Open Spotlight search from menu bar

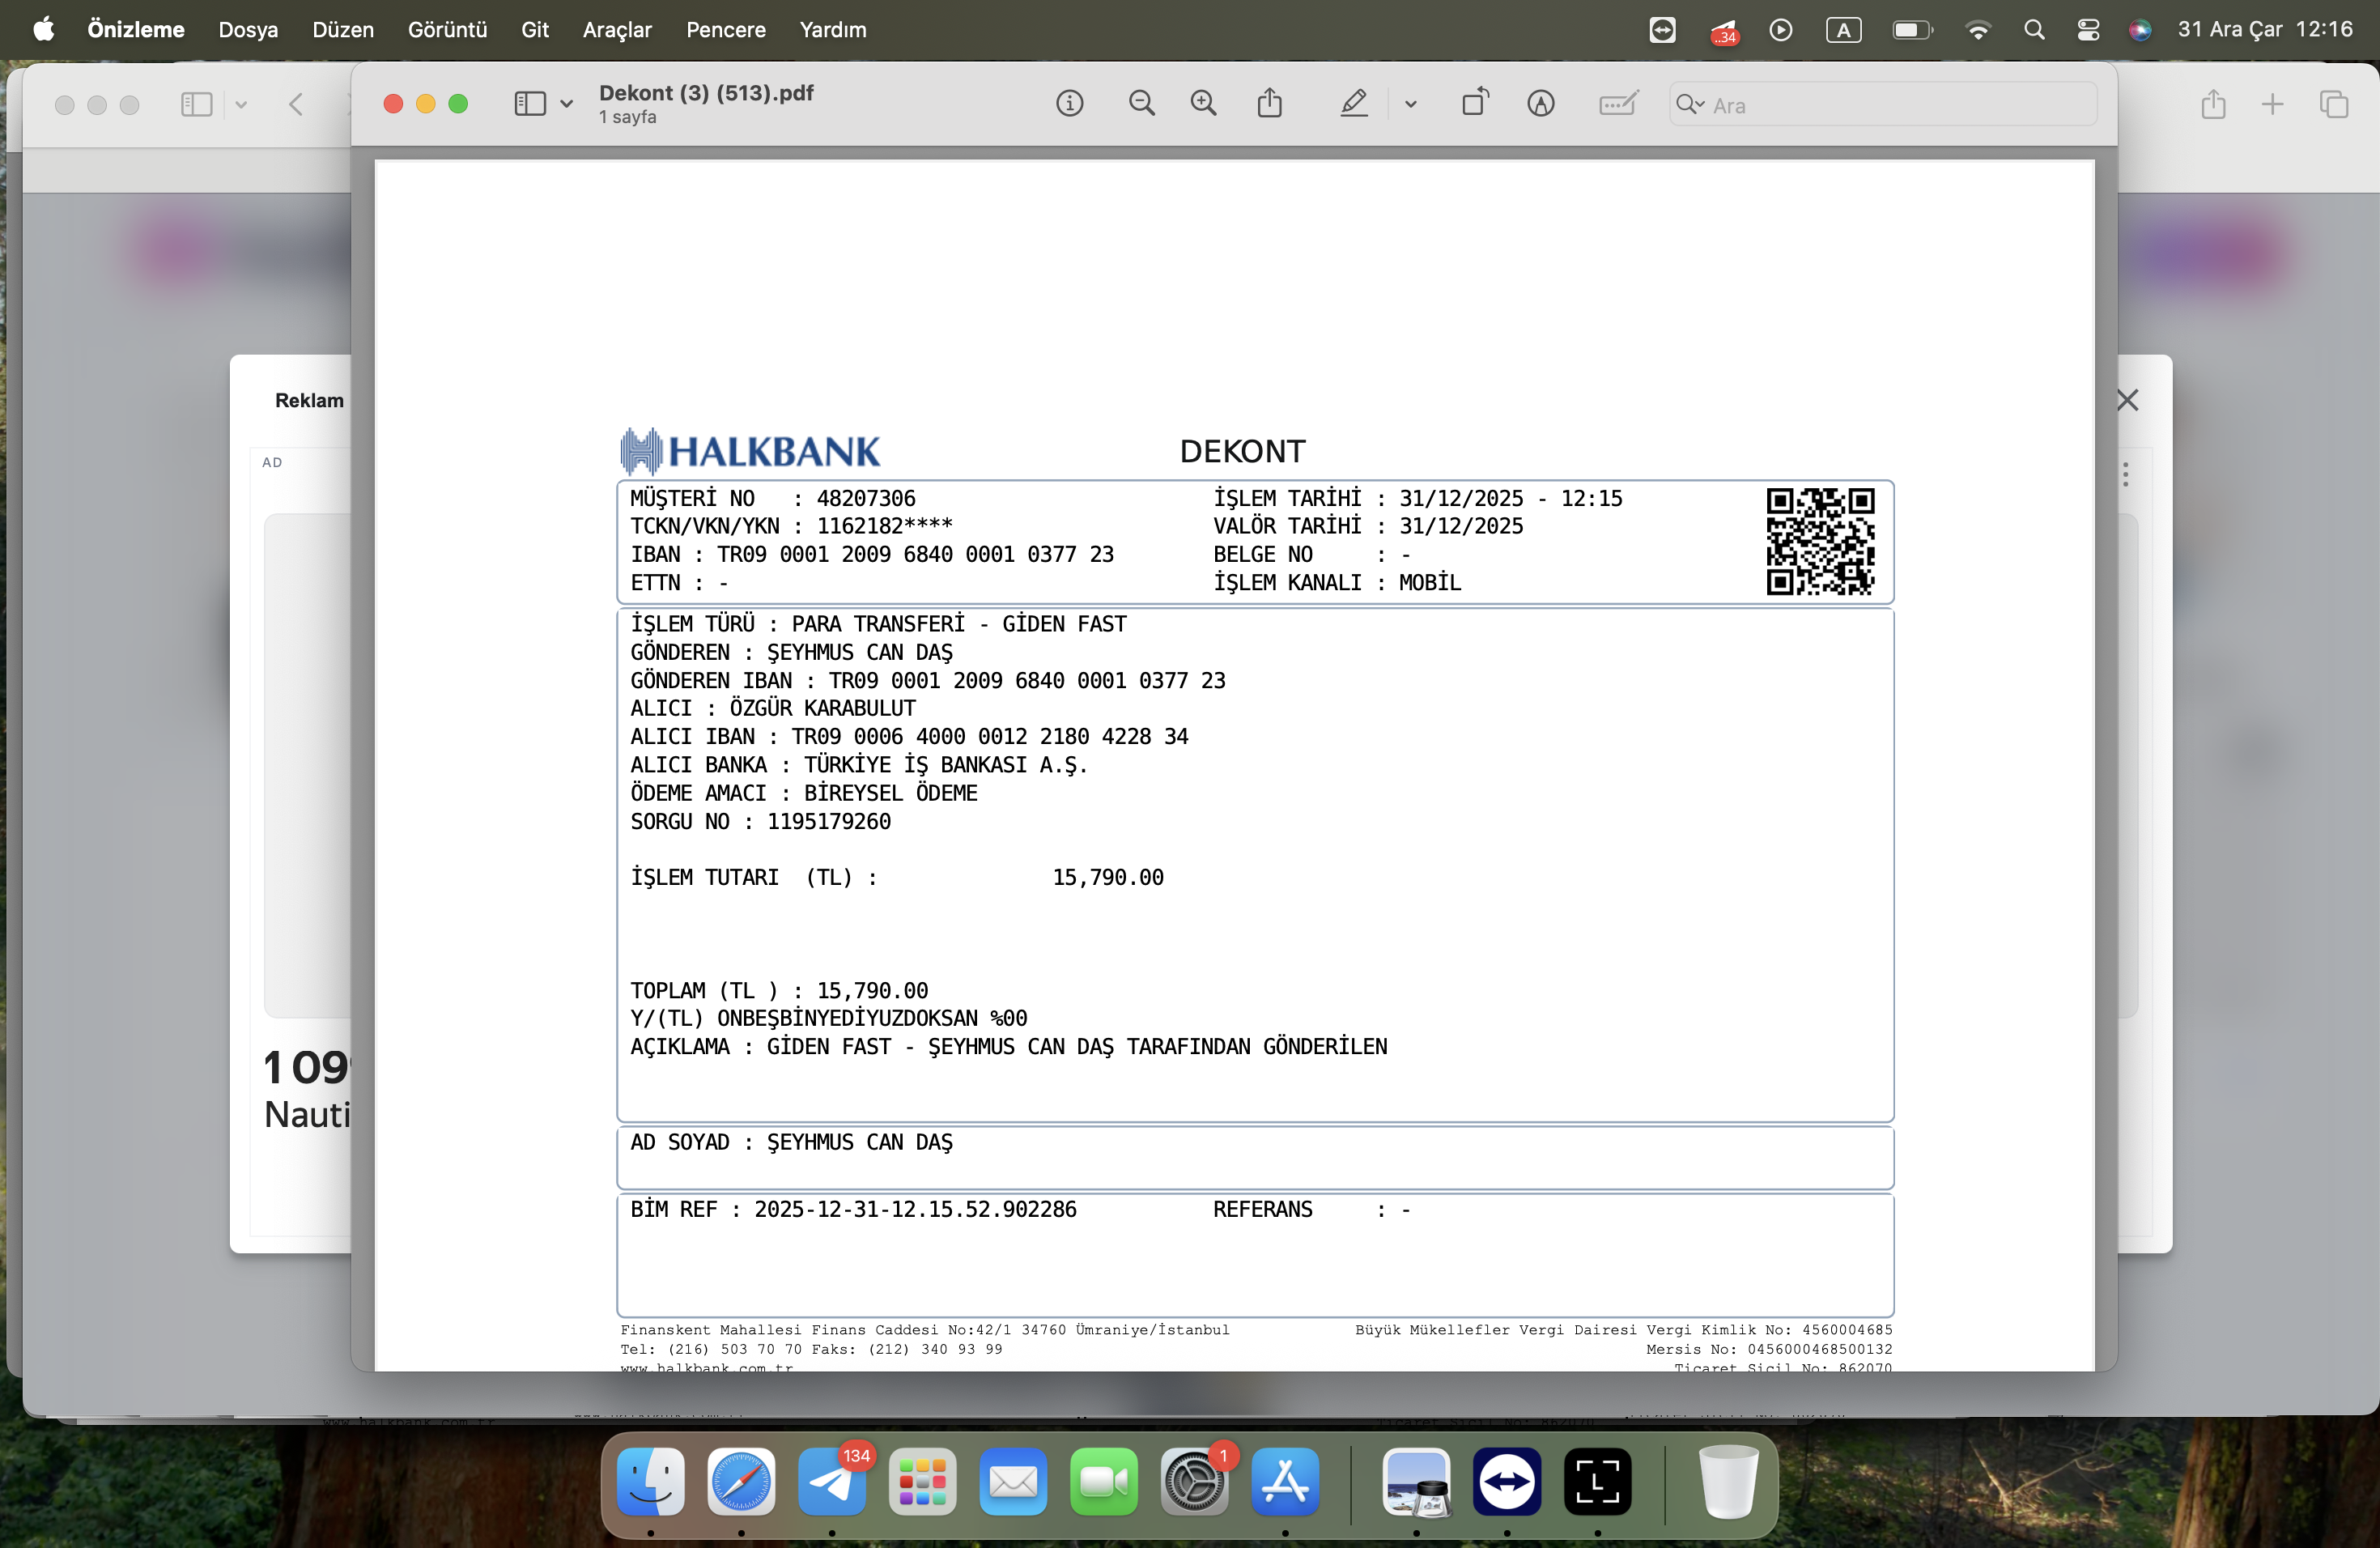coord(2033,30)
